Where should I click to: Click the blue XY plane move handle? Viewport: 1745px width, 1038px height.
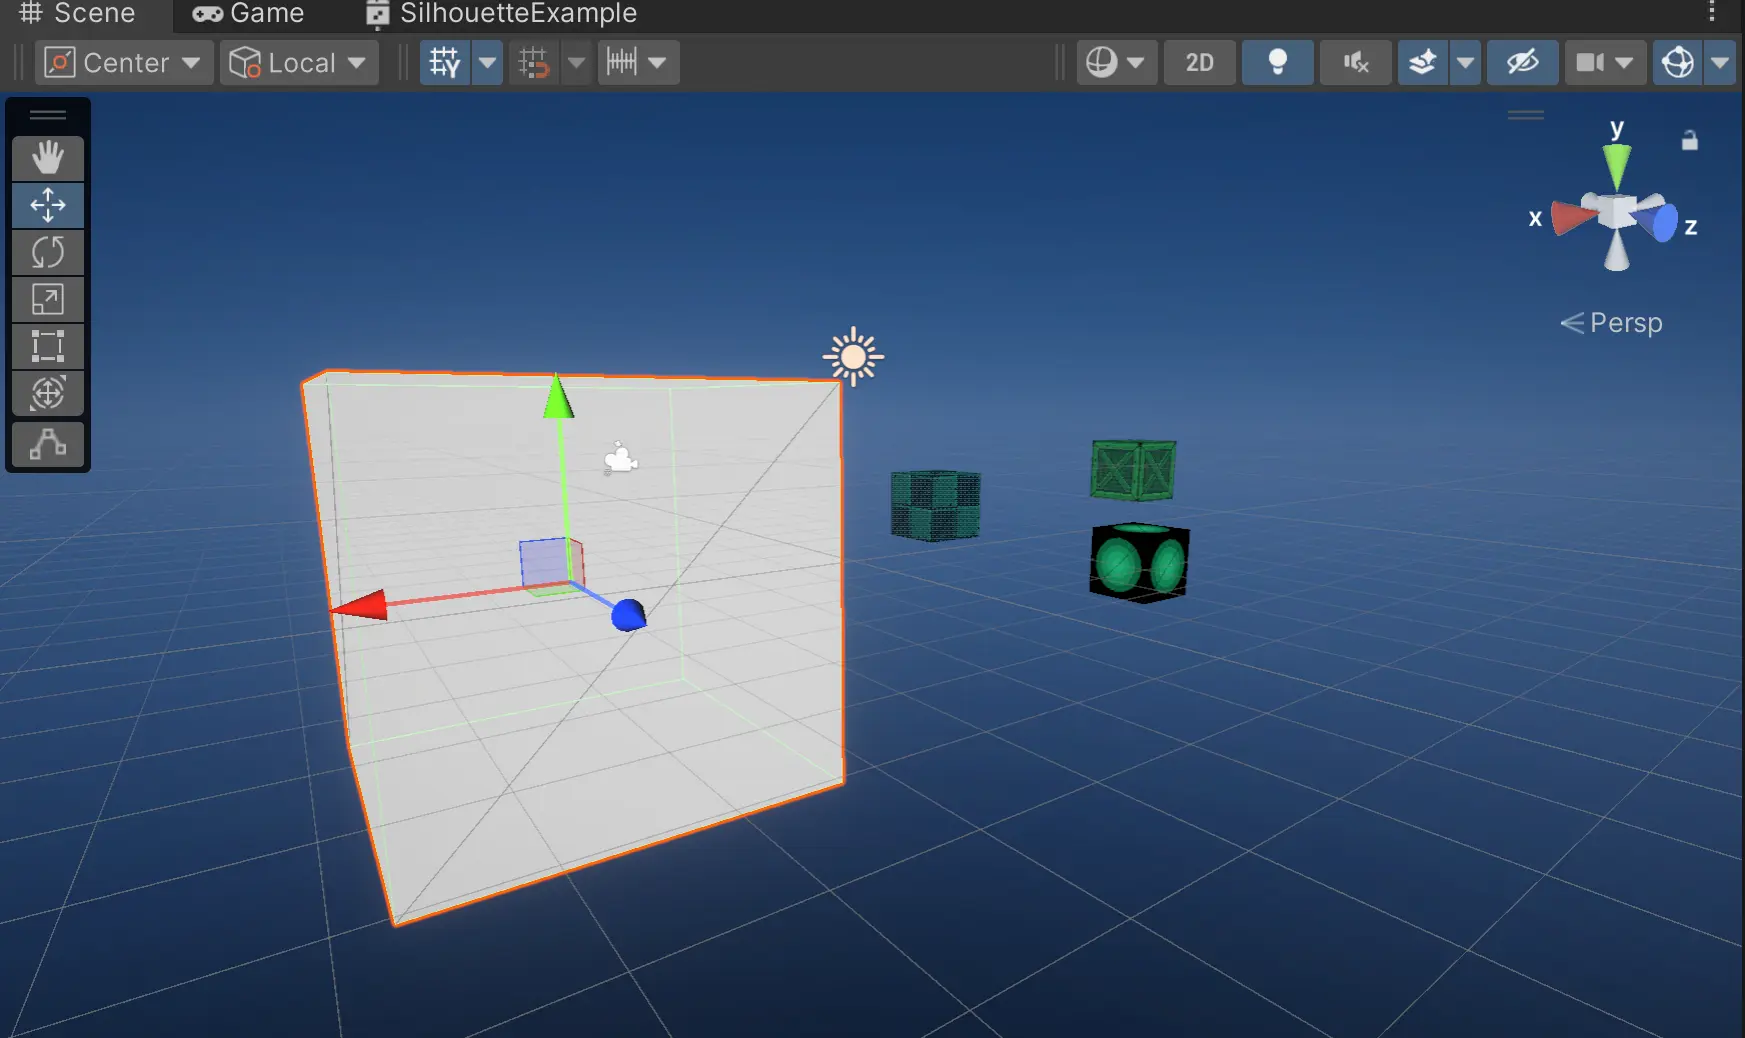[544, 562]
